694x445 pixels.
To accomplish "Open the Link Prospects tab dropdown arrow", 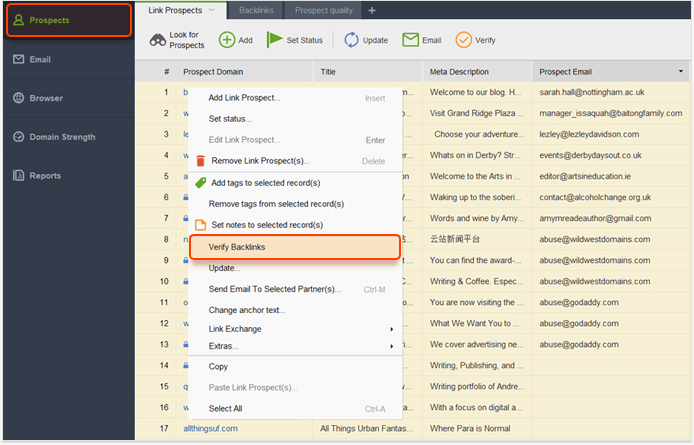I will [212, 10].
